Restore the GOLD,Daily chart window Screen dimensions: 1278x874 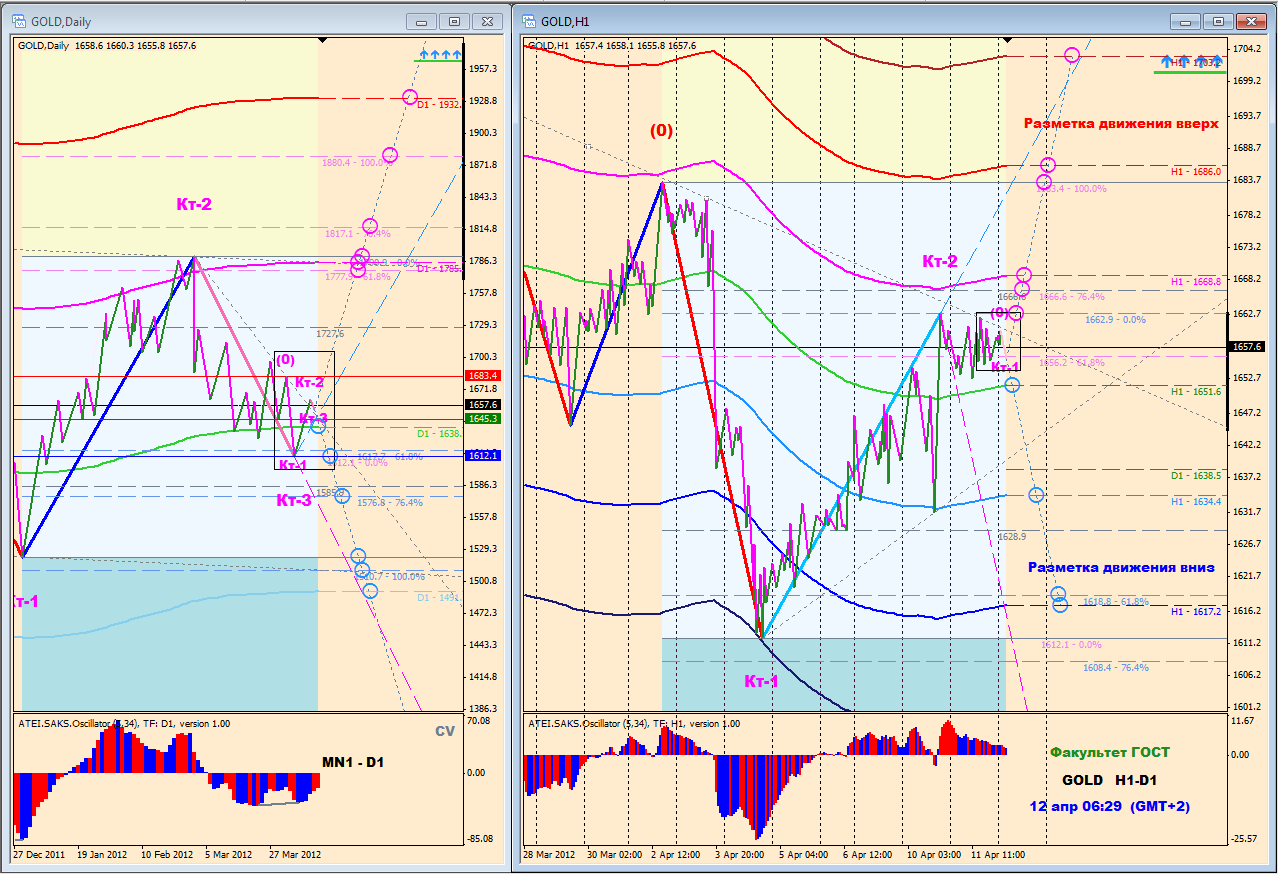(x=454, y=20)
